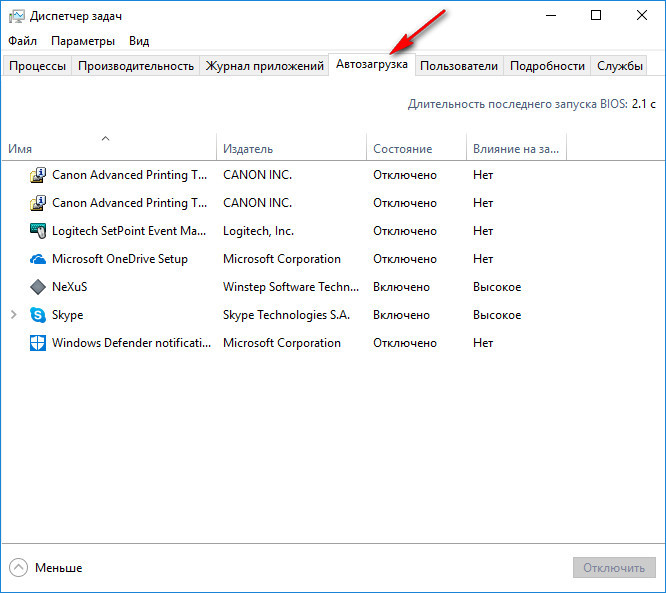
Task: Sort by the Имя column header
Action: point(109,146)
